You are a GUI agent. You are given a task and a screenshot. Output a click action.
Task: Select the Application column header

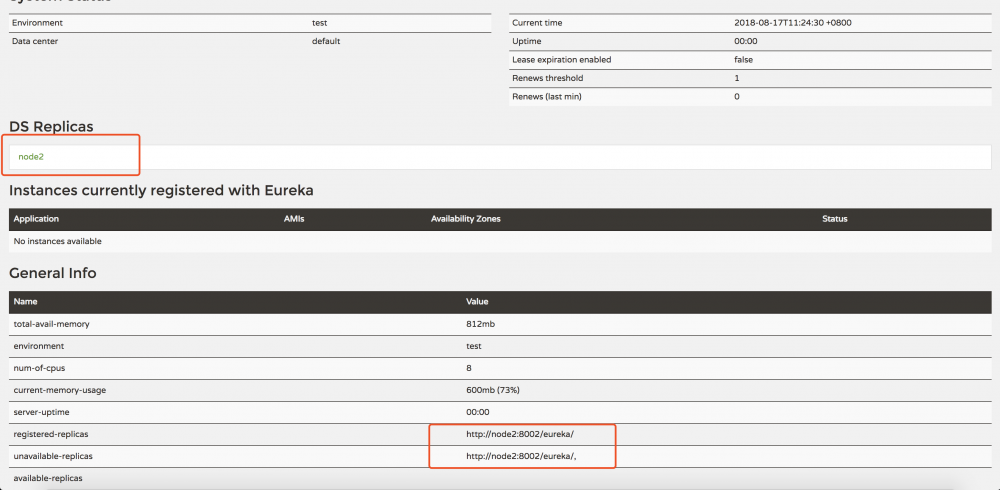36,218
